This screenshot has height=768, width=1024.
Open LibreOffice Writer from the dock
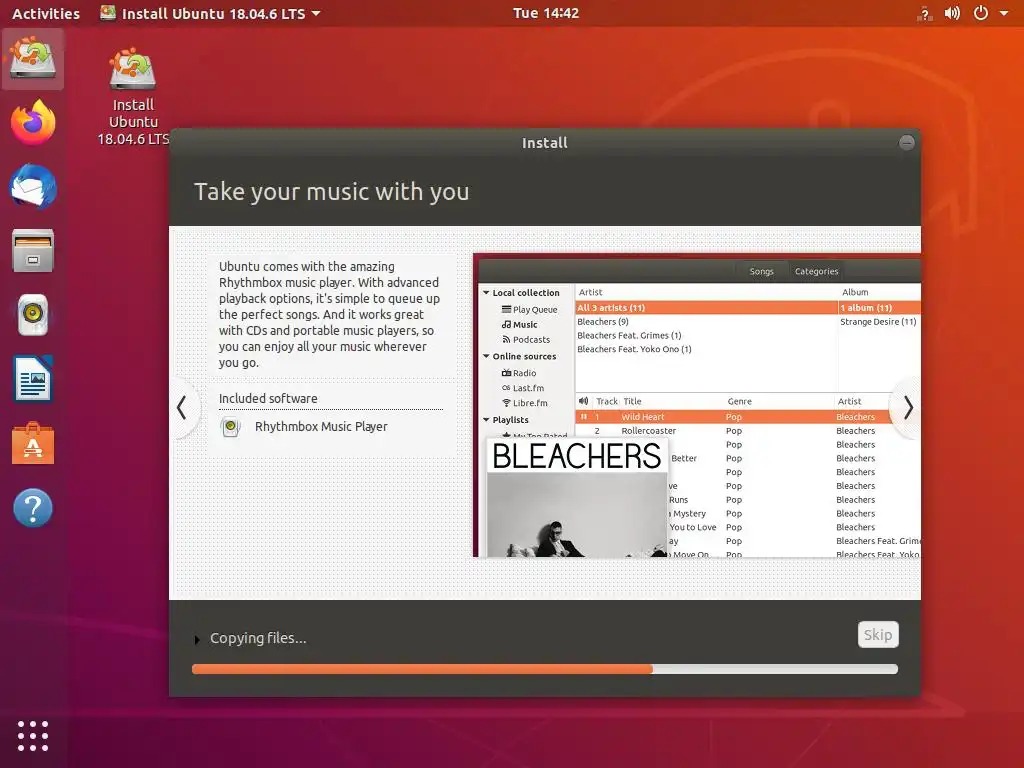(33, 379)
